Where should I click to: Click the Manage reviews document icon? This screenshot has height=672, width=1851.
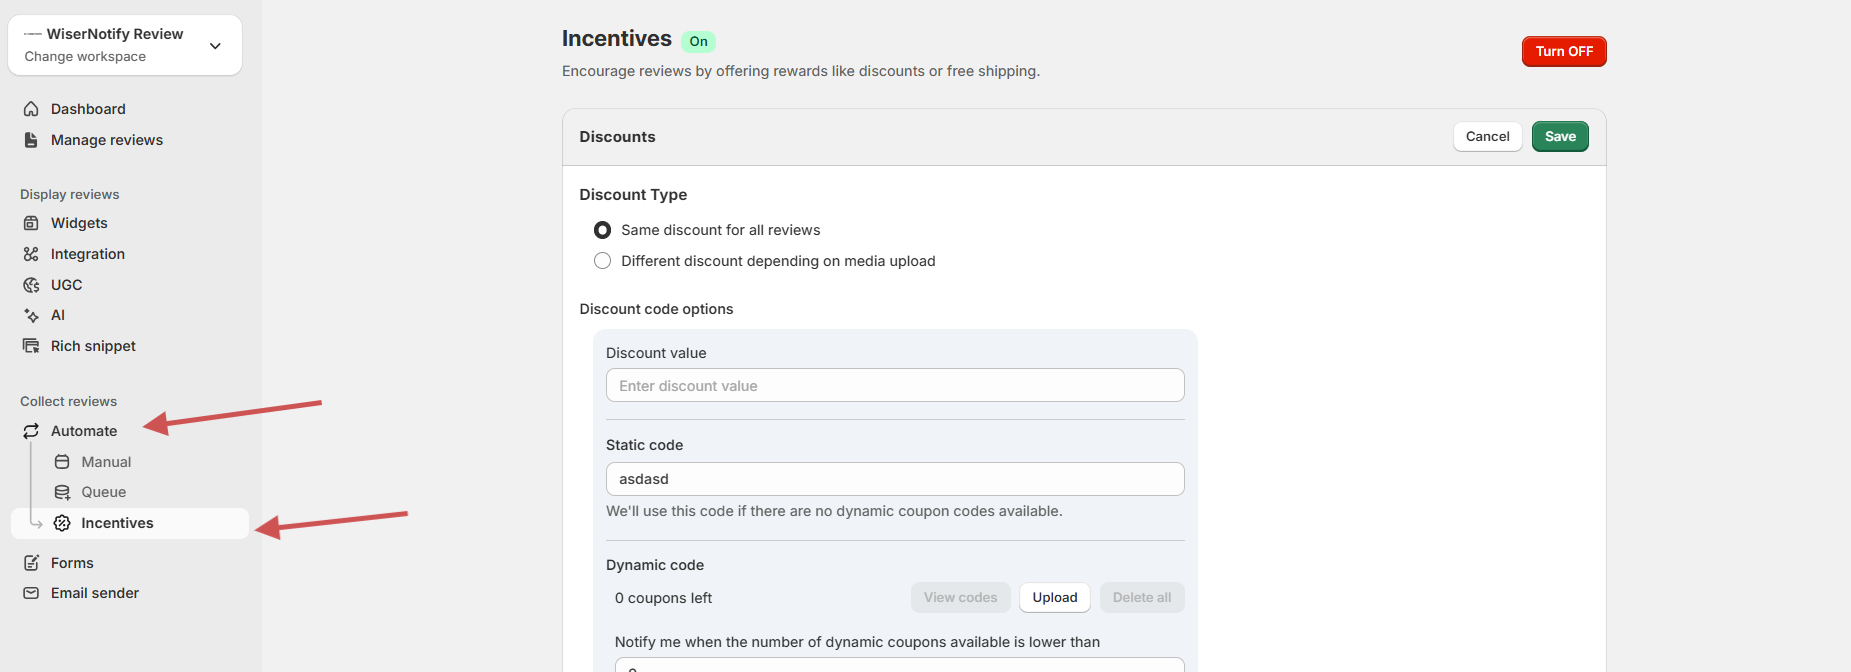tap(31, 140)
